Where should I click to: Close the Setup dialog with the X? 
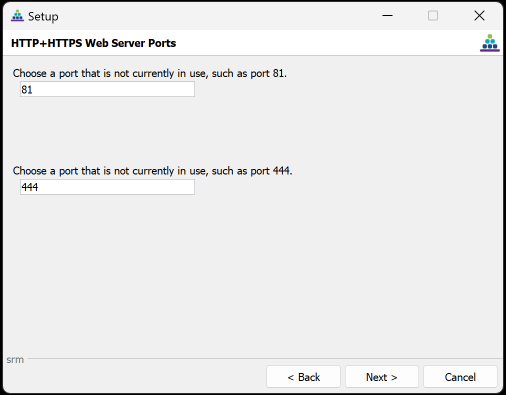[479, 15]
